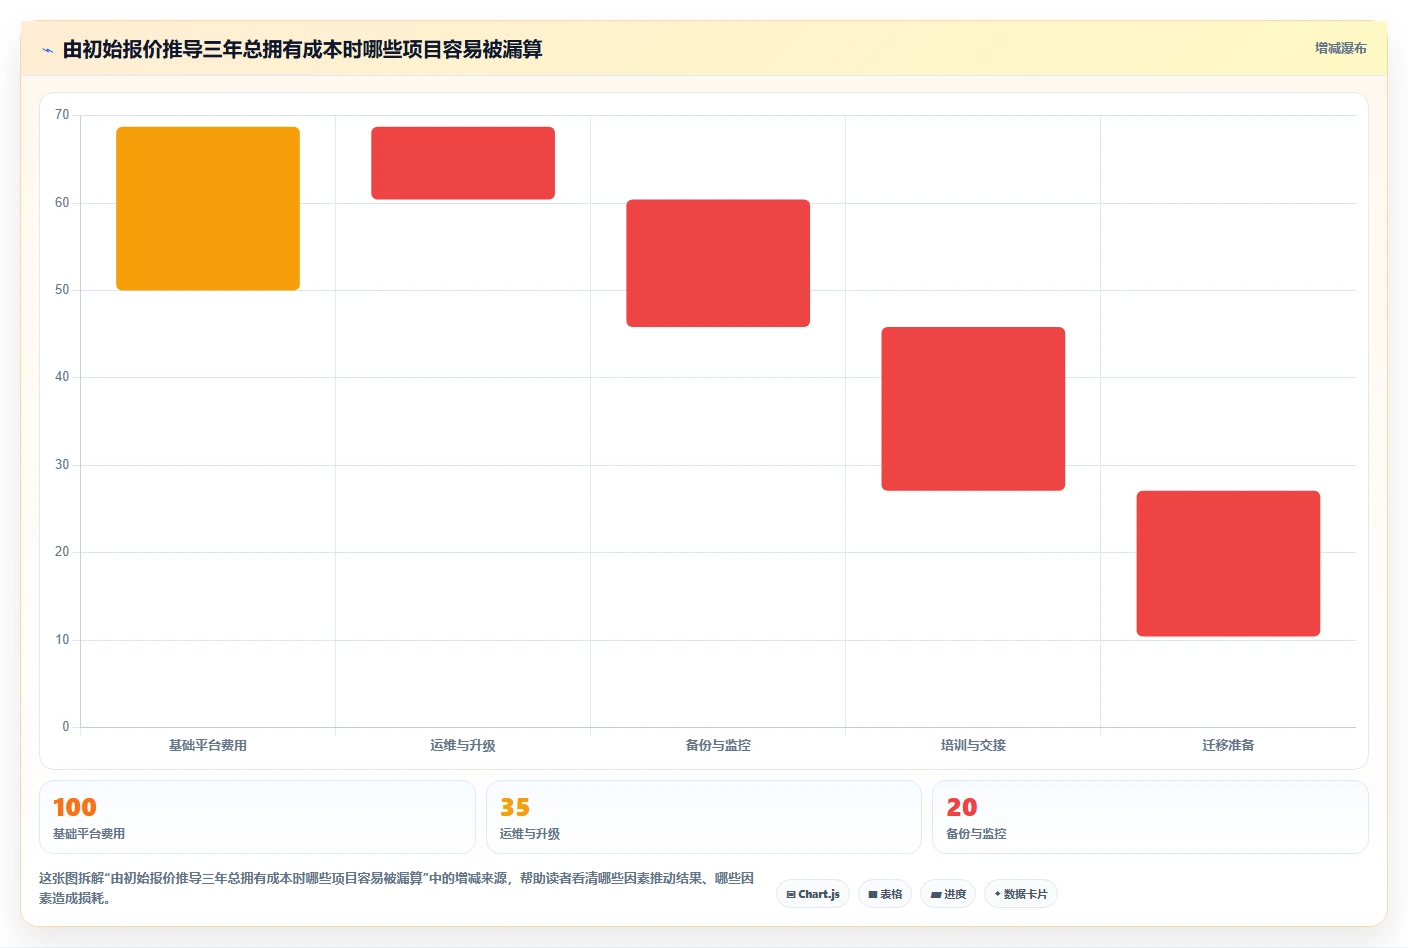Click 运维与升级 label under the 35 value
The height and width of the screenshot is (948, 1408).
(x=530, y=833)
